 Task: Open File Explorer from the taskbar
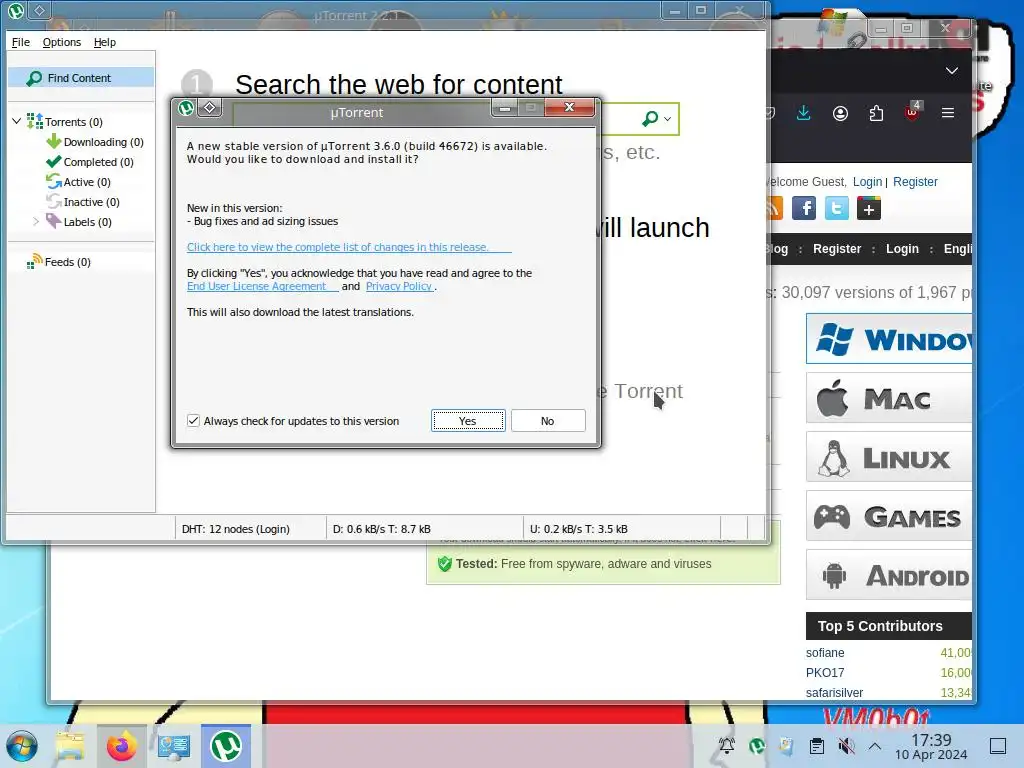click(69, 746)
